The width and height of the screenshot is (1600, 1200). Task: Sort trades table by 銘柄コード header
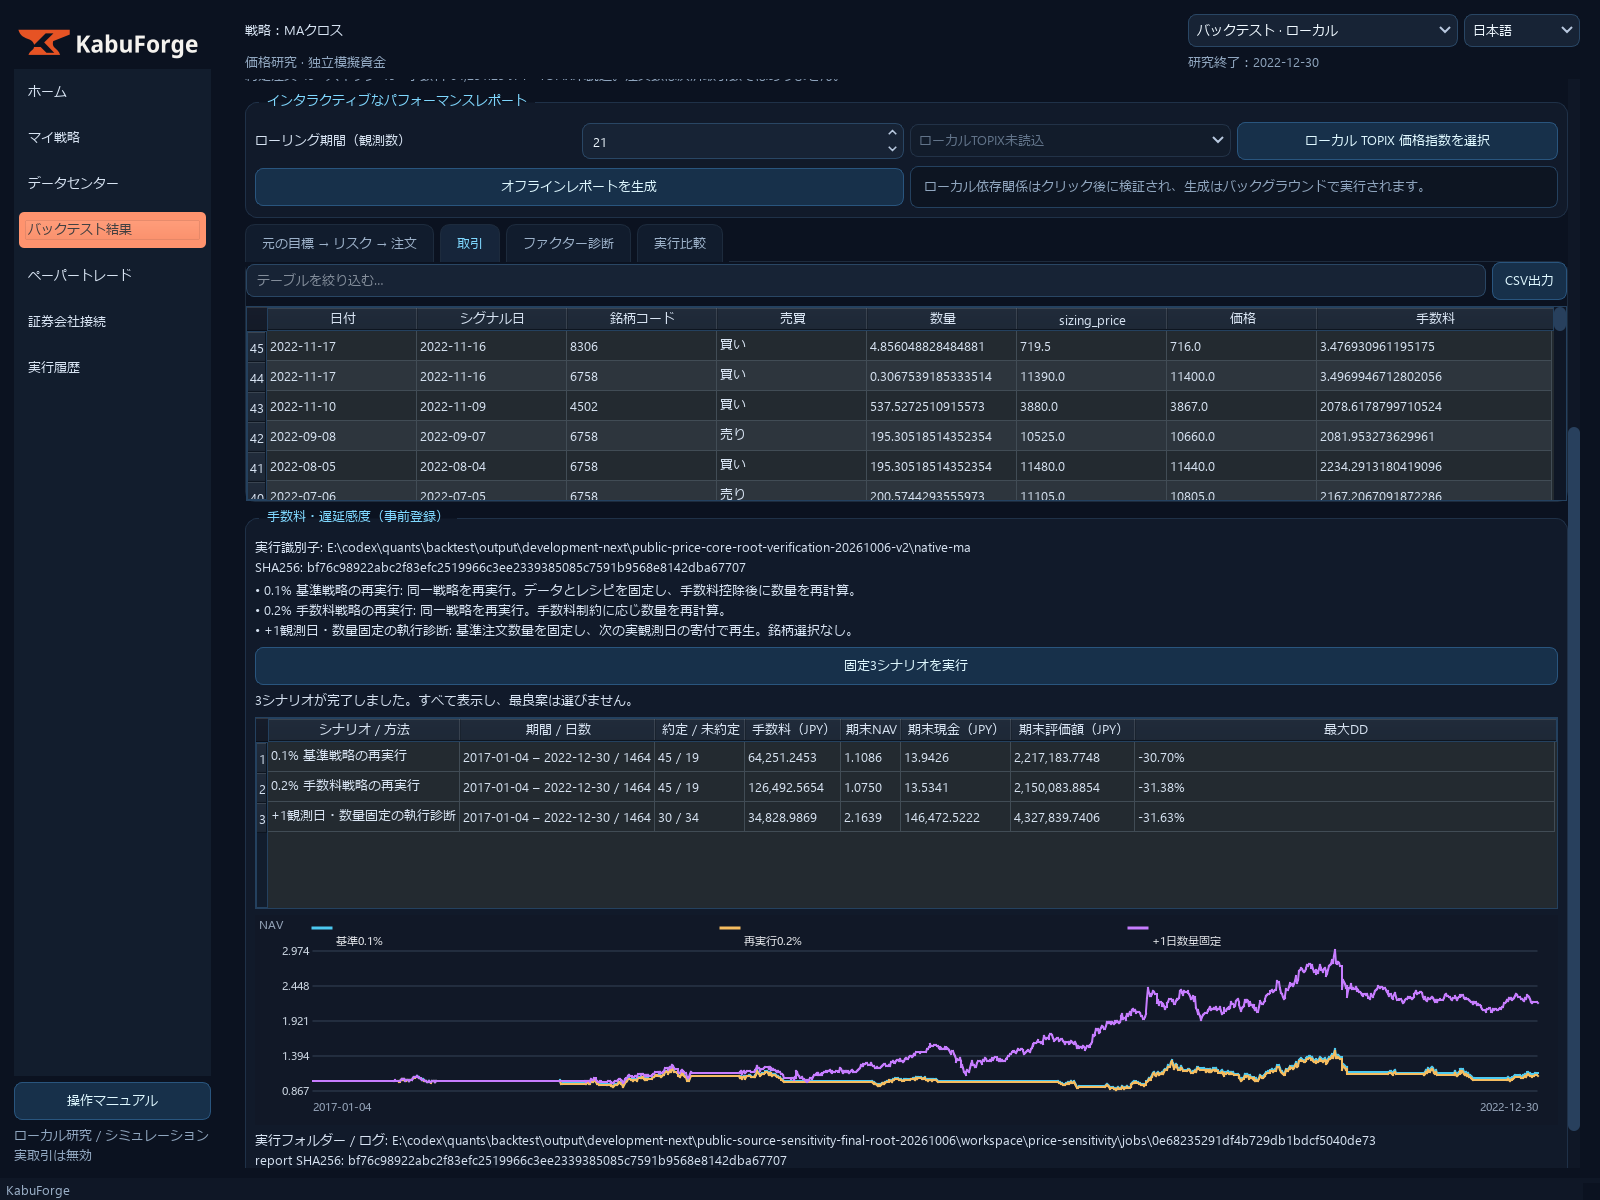pos(642,319)
